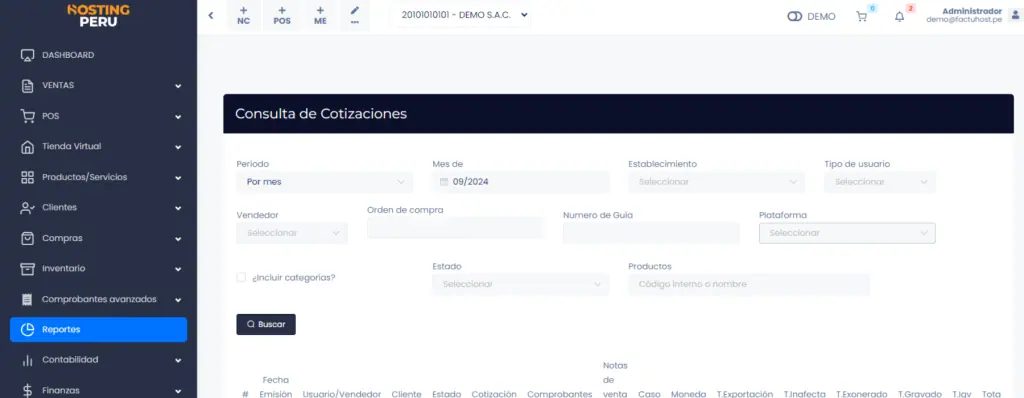This screenshot has width=1024, height=398.
Task: Click the T.Exportación column header
Action: click(745, 394)
